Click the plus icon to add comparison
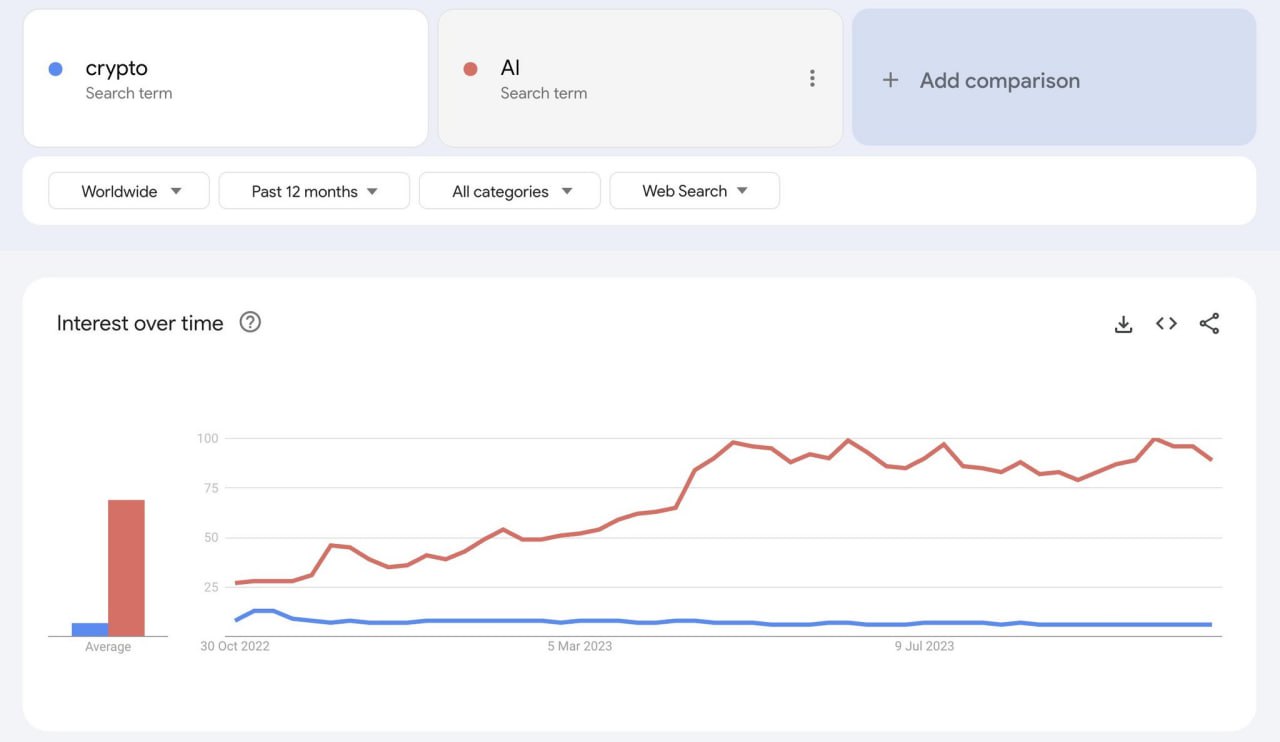The image size is (1280, 742). pyautogui.click(x=890, y=80)
